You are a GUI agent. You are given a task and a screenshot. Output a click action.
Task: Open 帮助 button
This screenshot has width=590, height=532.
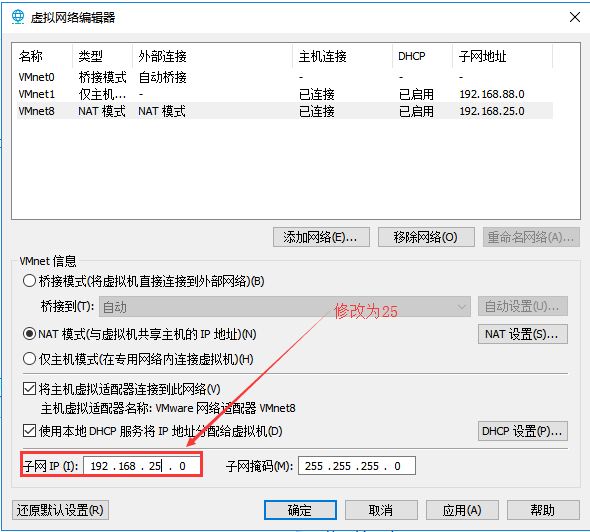543,510
